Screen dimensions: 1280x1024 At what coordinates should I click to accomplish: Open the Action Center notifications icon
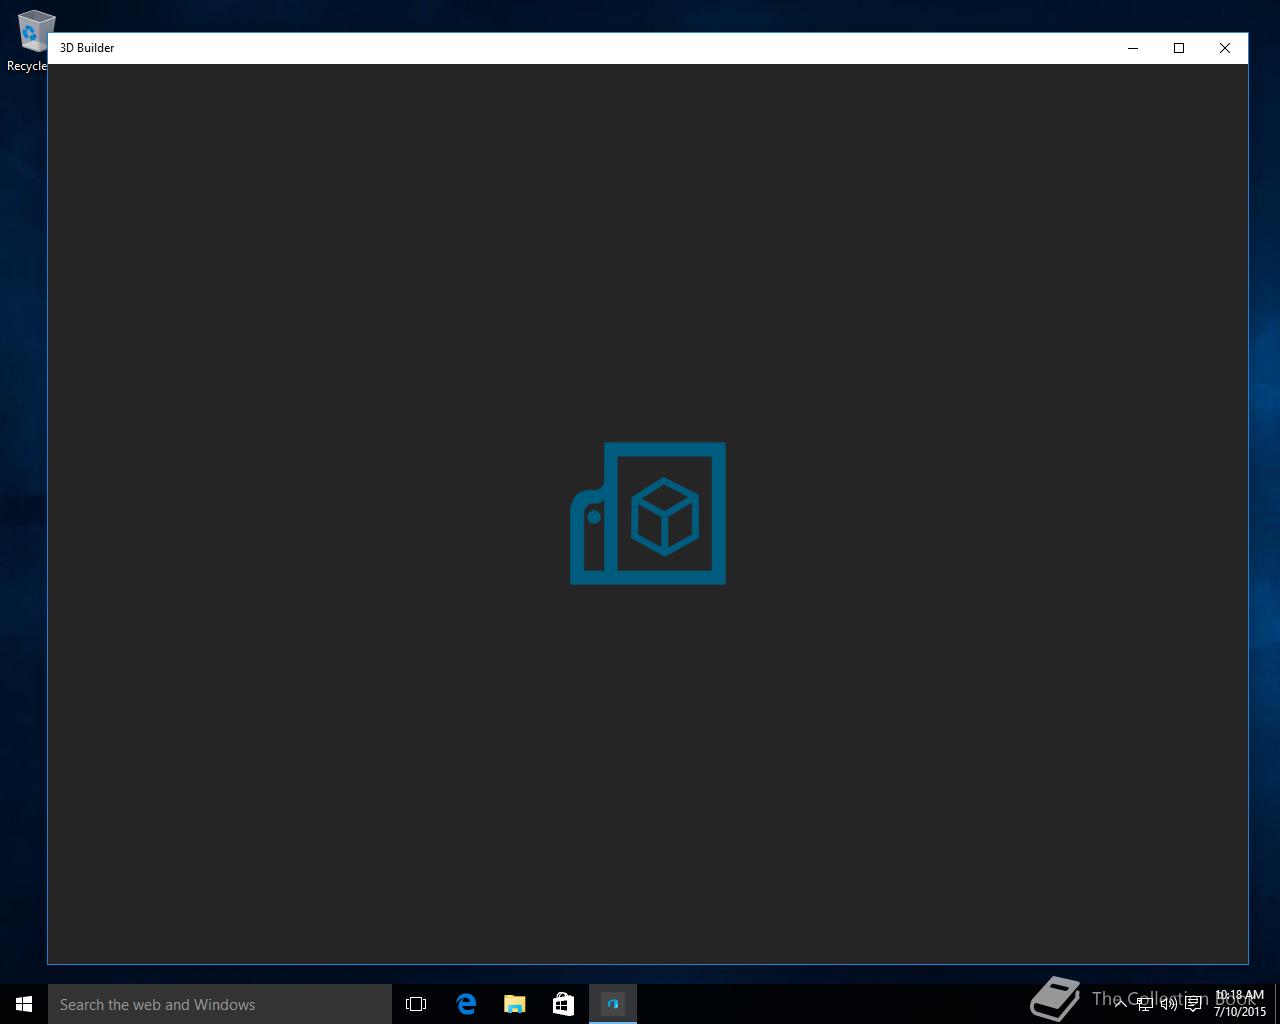tap(1193, 1004)
